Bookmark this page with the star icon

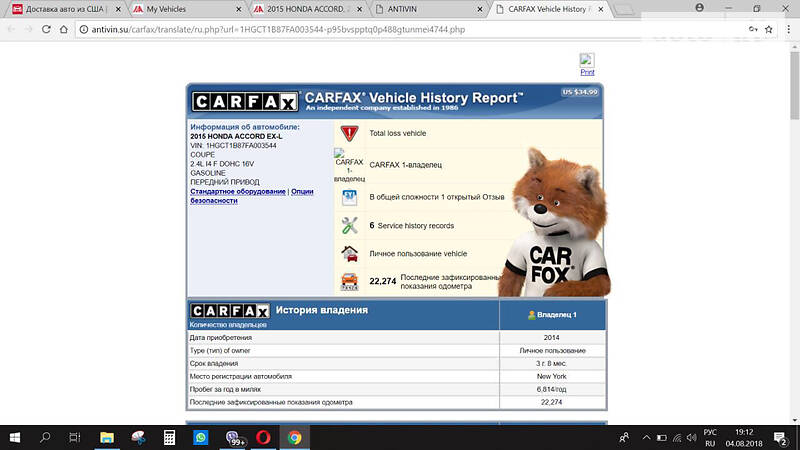769,29
